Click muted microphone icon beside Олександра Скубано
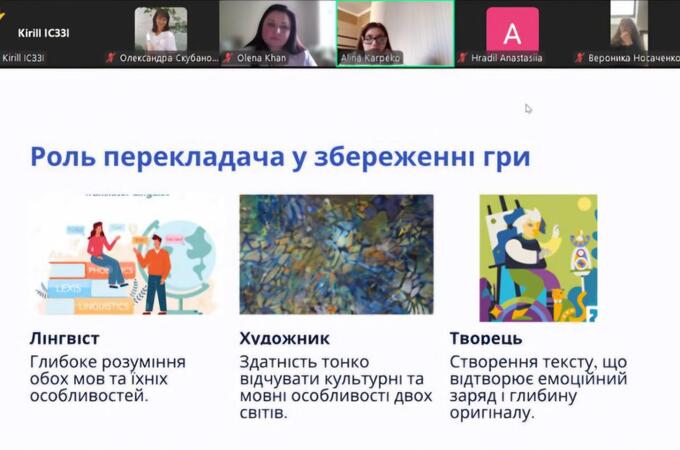 [111, 58]
